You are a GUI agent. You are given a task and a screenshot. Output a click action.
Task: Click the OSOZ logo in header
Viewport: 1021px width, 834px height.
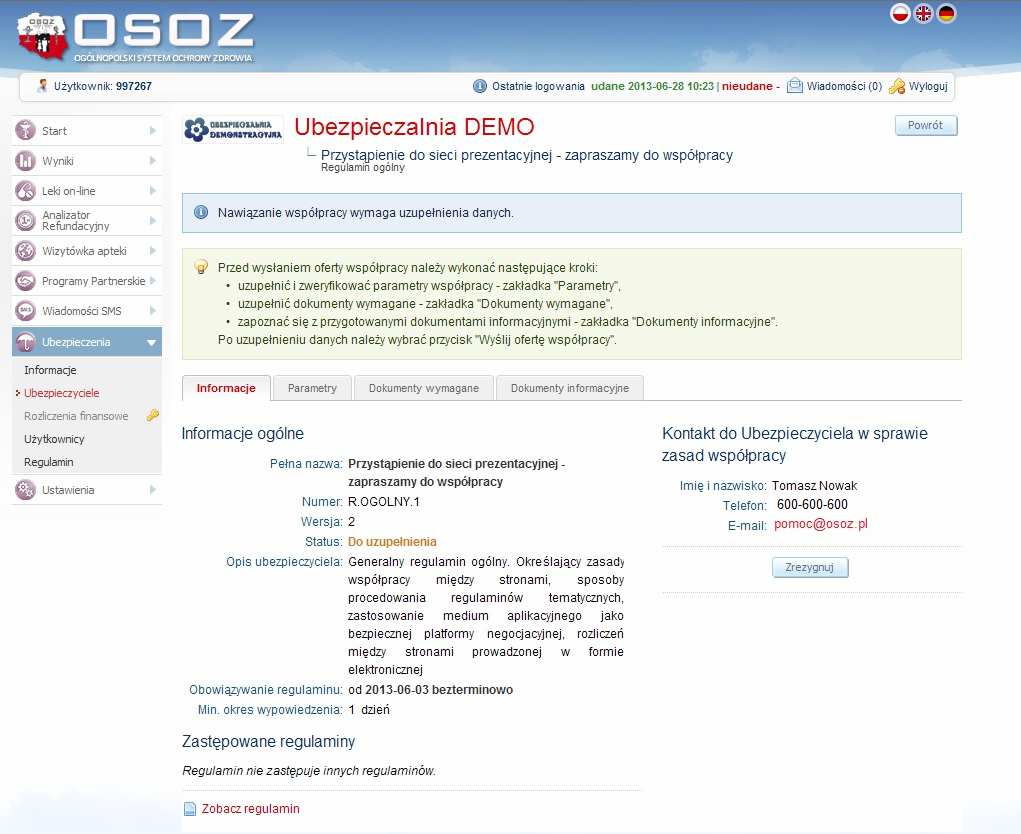[135, 37]
